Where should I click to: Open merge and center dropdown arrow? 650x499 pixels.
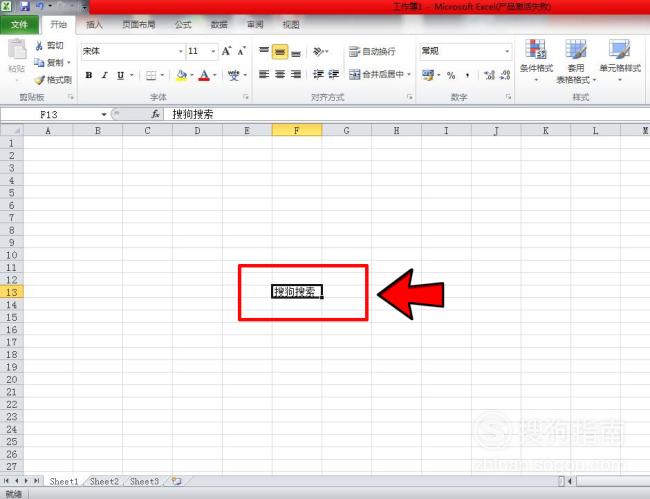pos(409,75)
